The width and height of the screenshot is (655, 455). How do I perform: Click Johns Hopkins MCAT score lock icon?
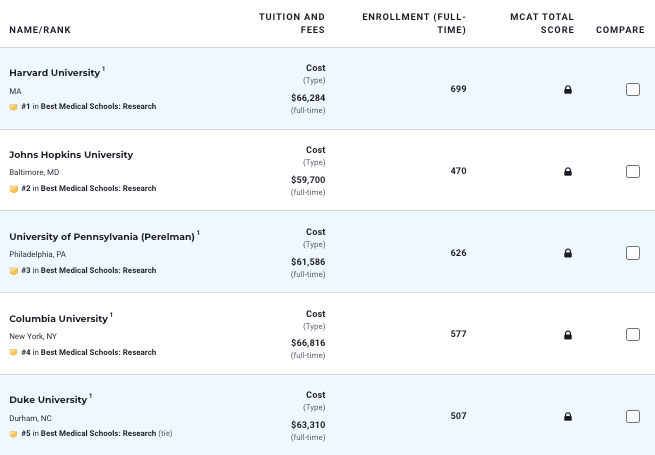click(568, 172)
